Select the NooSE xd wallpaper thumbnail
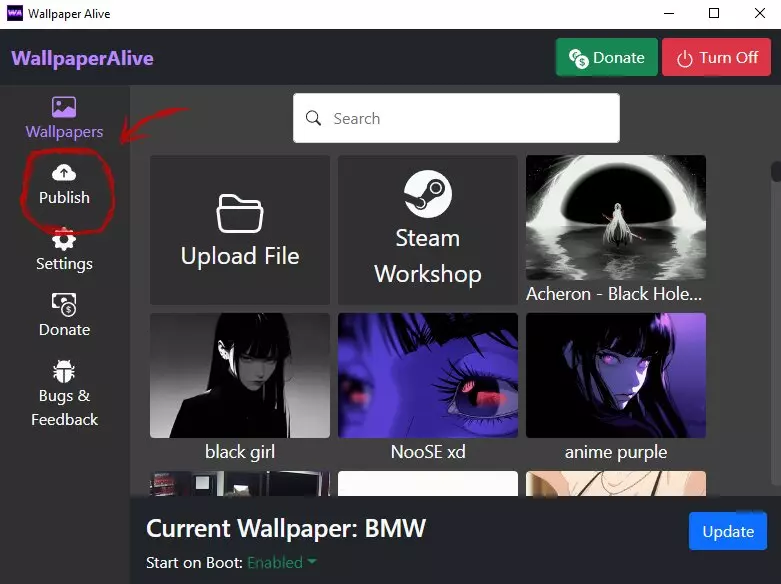781x584 pixels. pos(428,375)
